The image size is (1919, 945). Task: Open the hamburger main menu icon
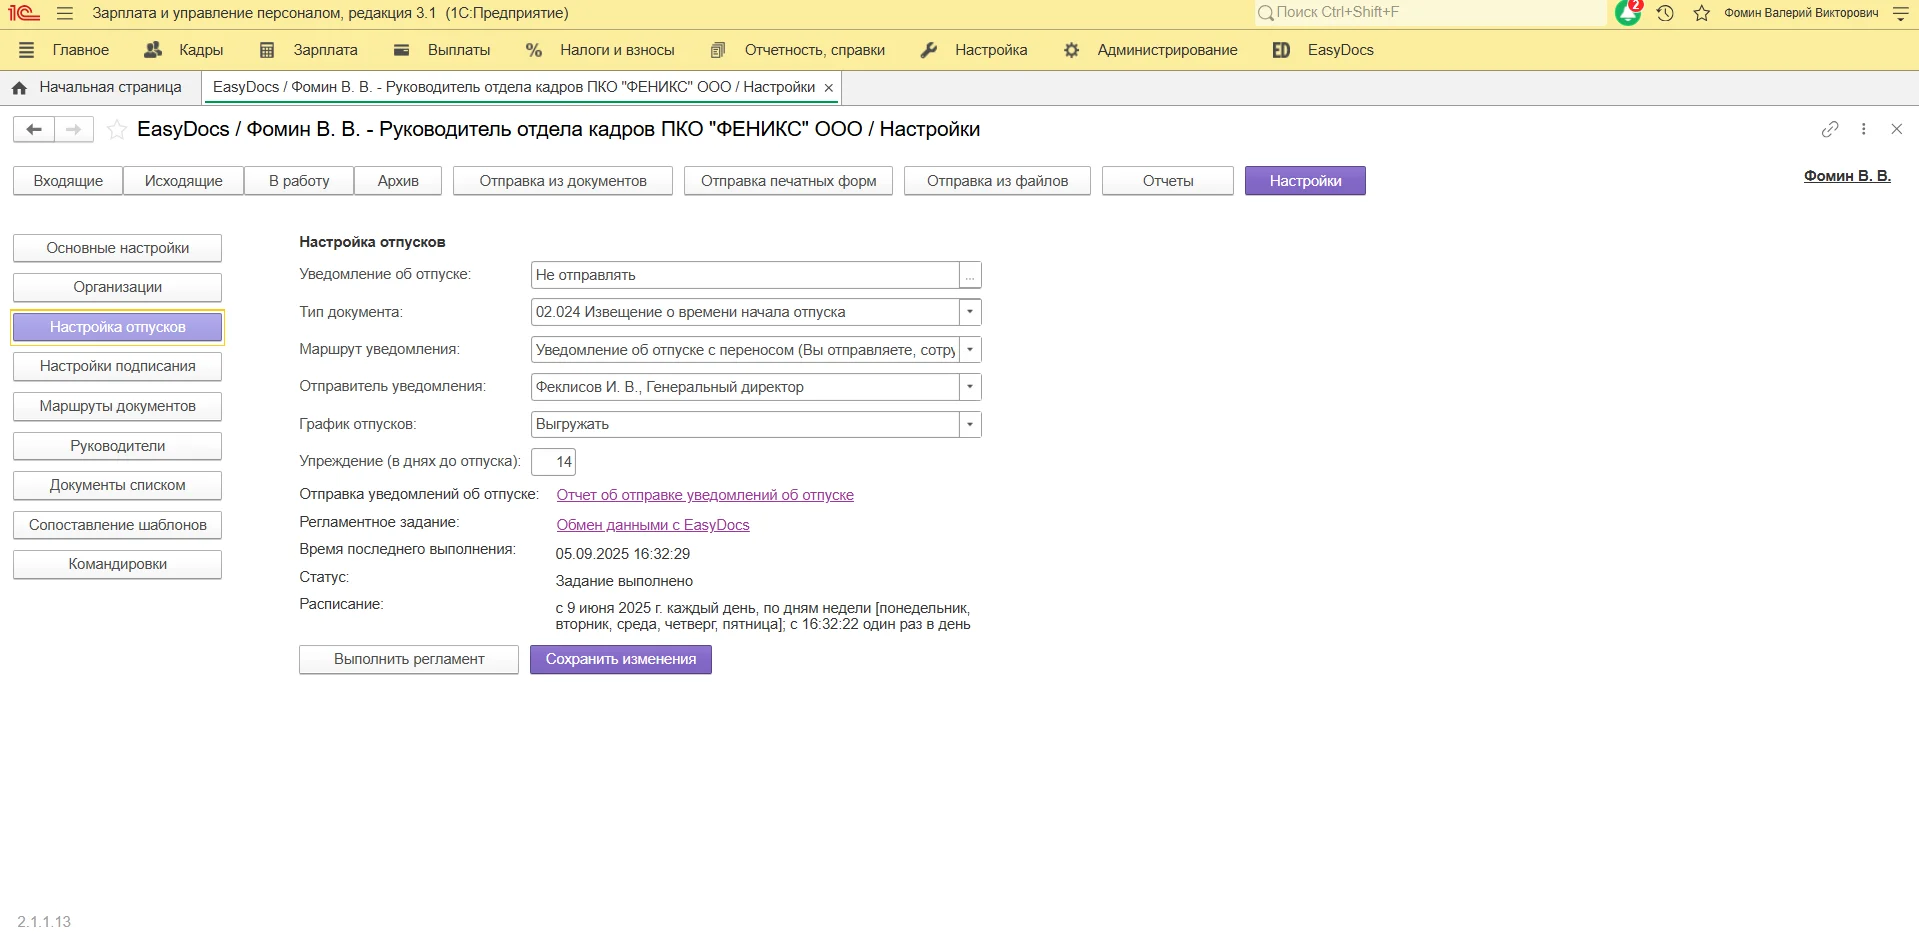[x=65, y=14]
